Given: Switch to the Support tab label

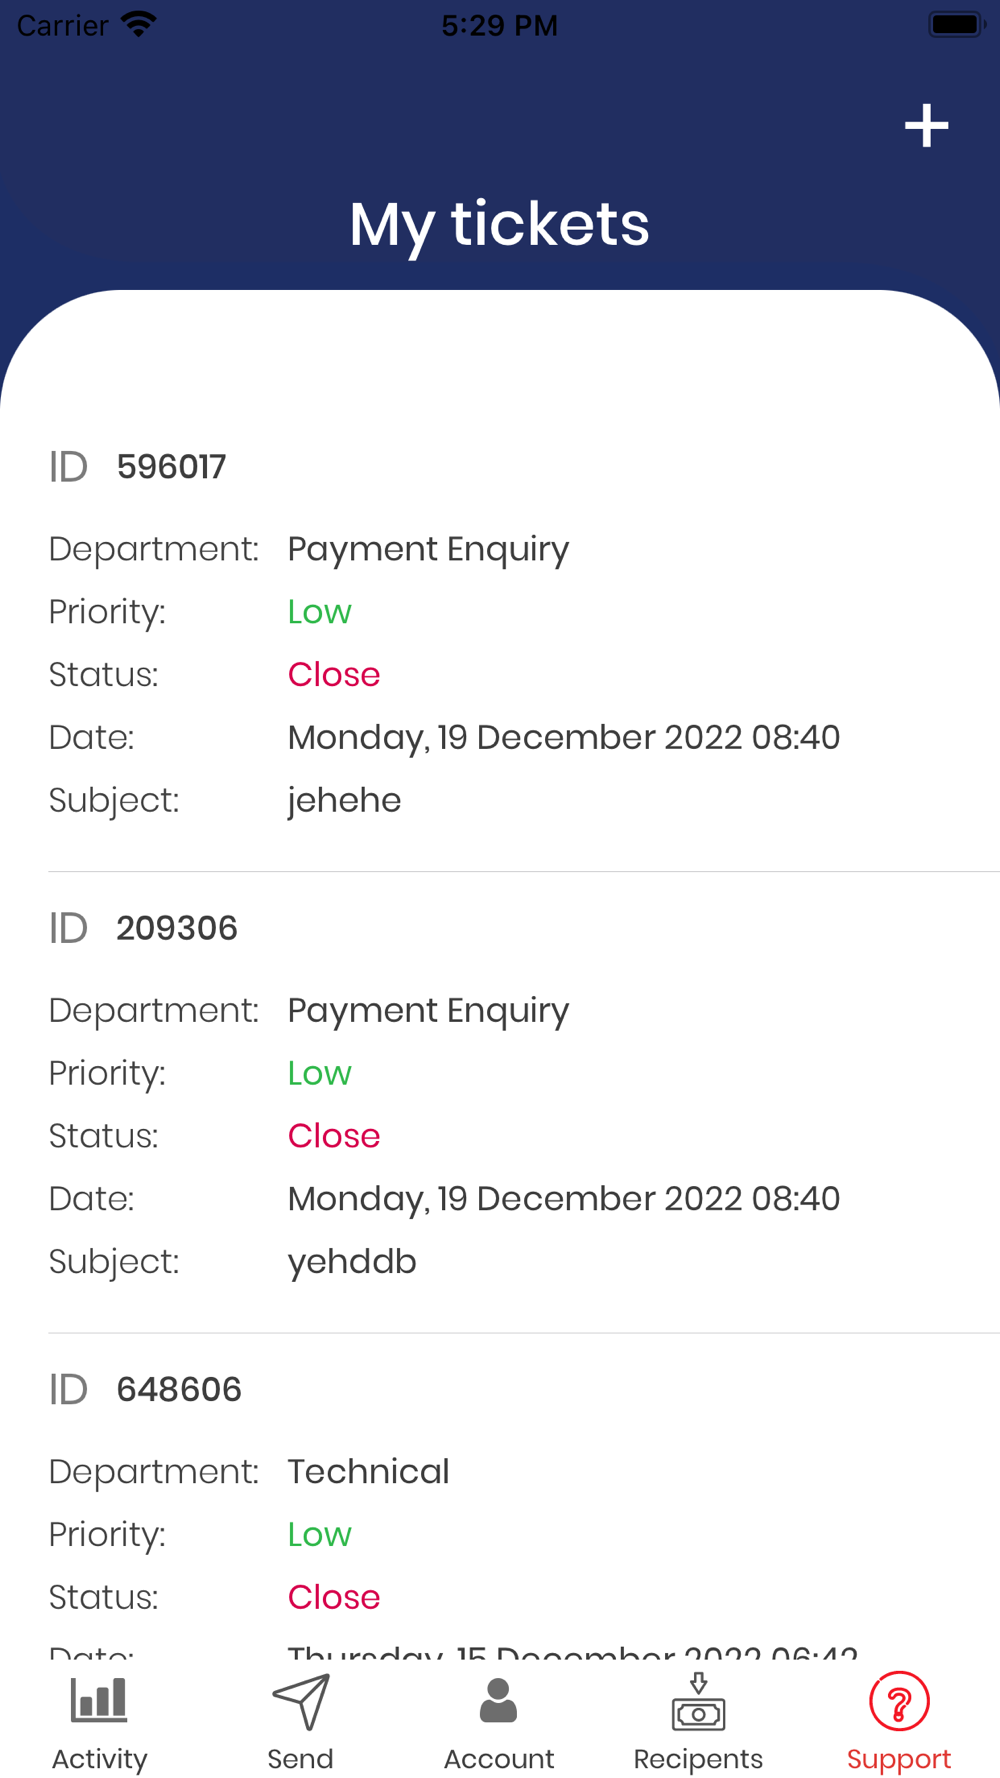Looking at the screenshot, I should tap(899, 1759).
